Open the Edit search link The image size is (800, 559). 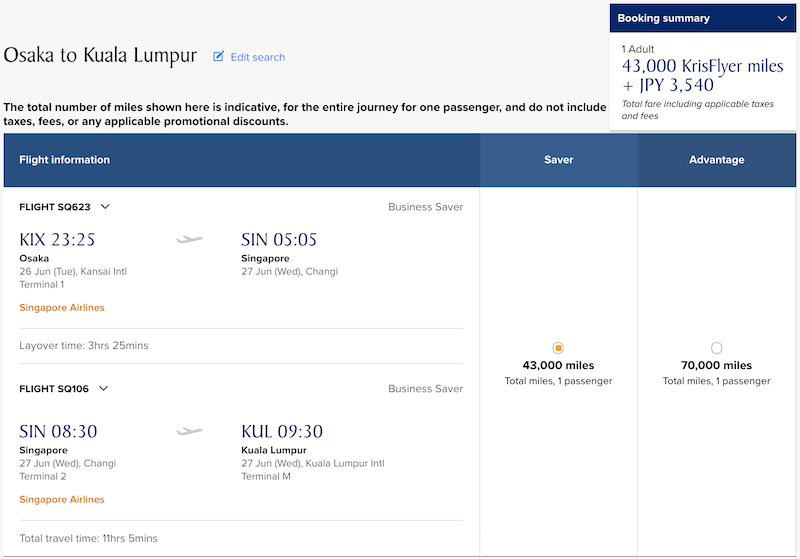(258, 57)
